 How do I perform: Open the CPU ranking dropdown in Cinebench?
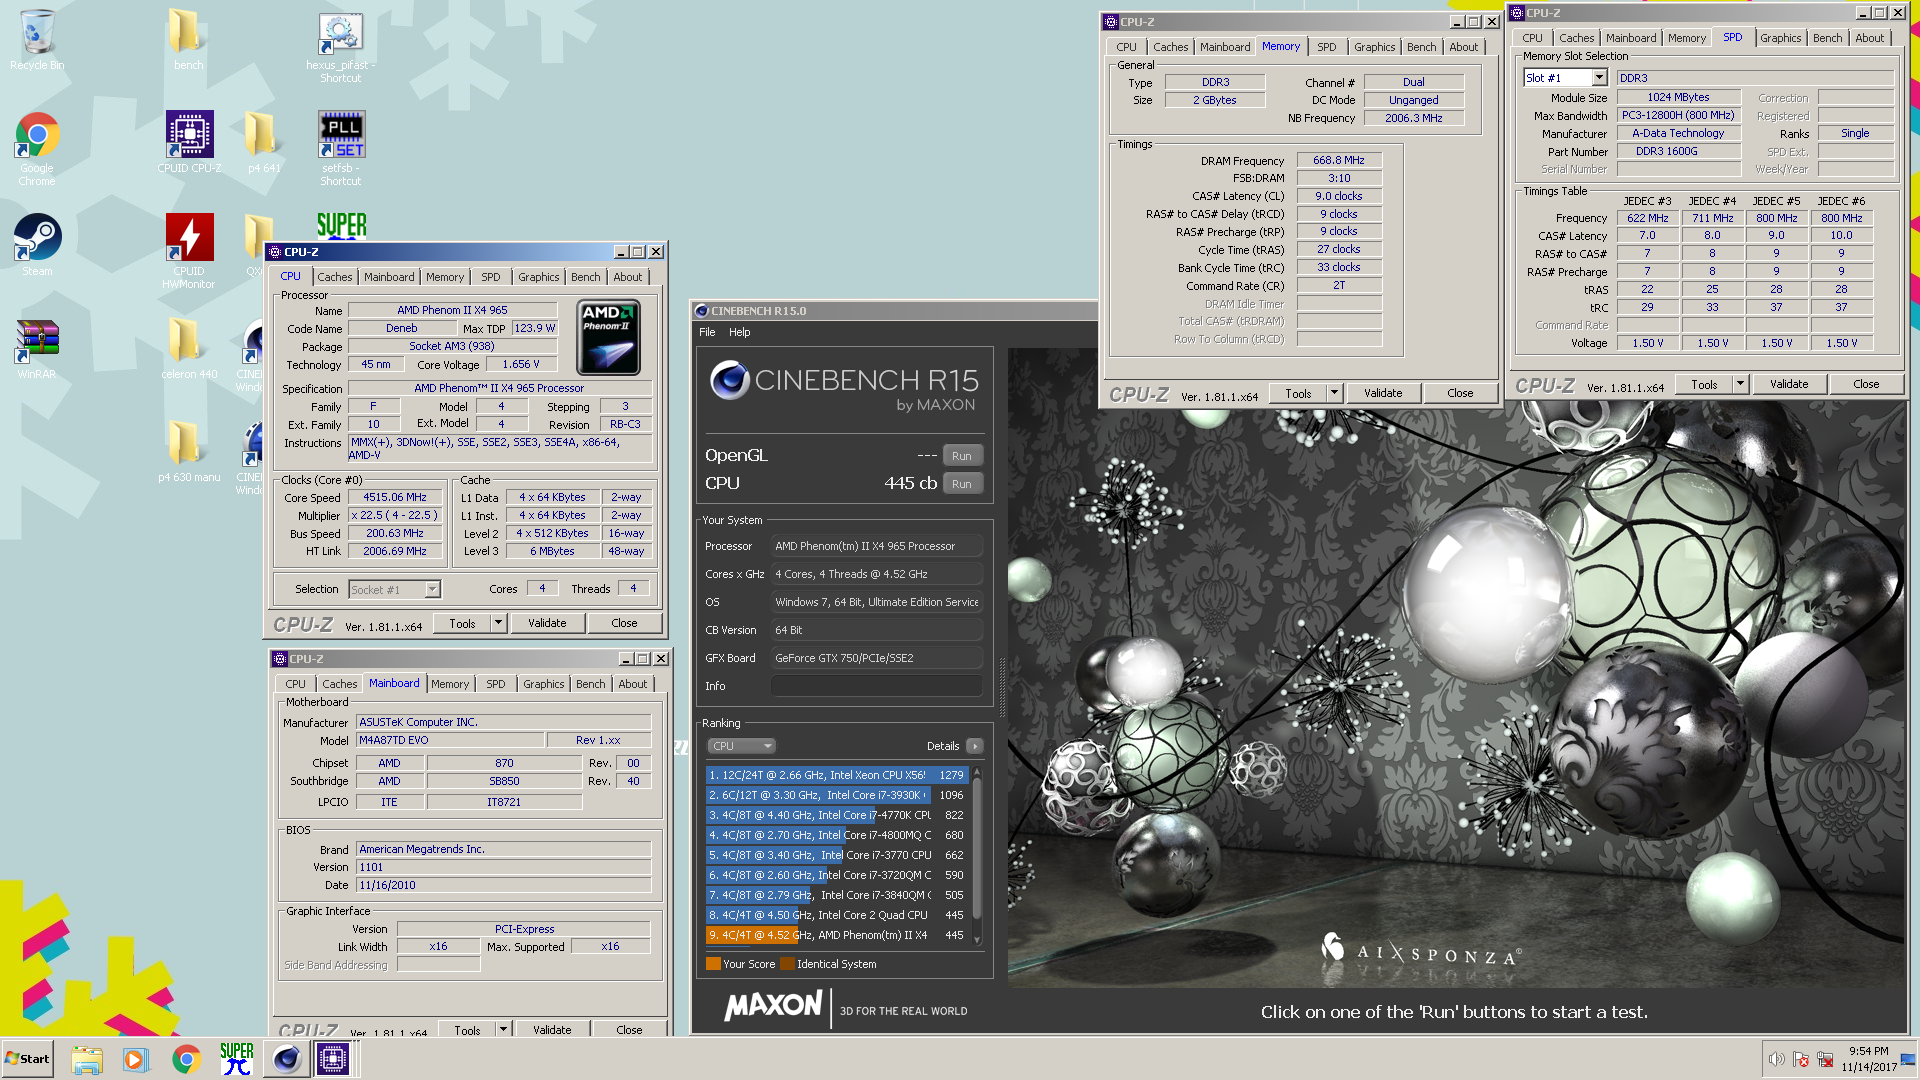[x=742, y=746]
